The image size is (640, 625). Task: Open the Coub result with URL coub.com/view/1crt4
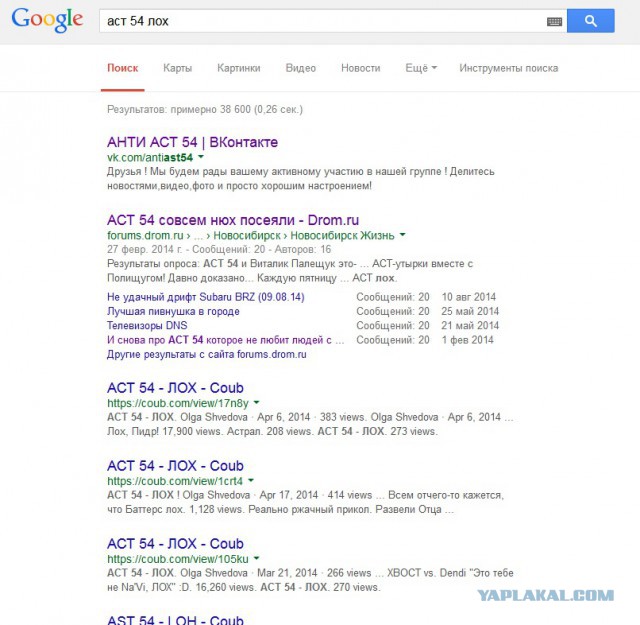pyautogui.click(x=175, y=466)
